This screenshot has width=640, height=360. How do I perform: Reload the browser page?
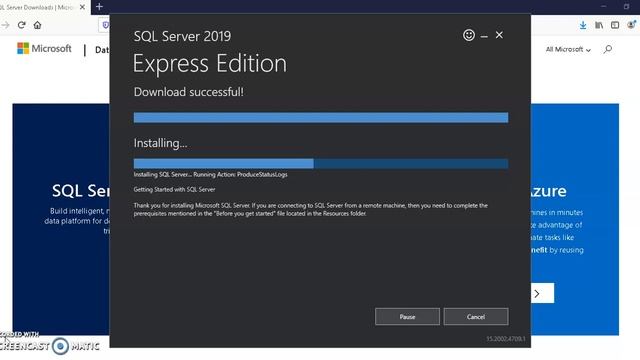(22, 25)
